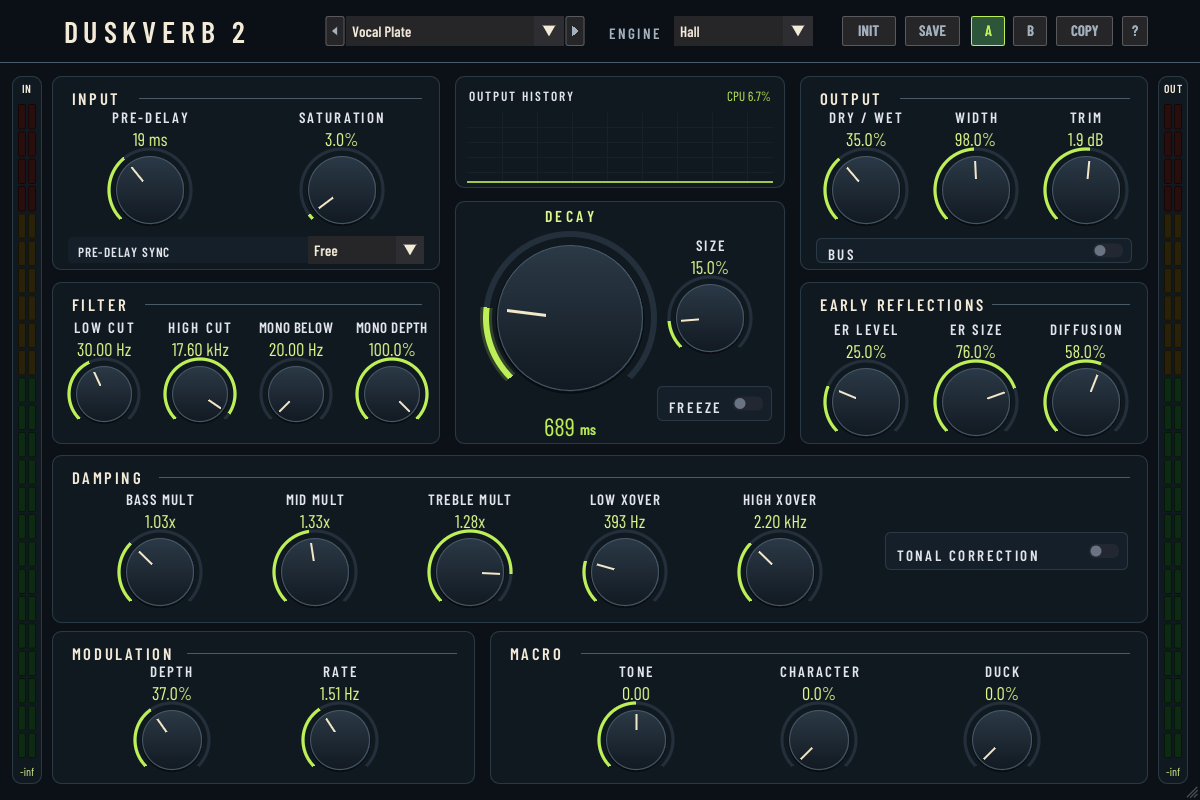Screen dimensions: 1200x800
Task: Click the 30.00 Hz low cut value
Action: [x=104, y=350]
